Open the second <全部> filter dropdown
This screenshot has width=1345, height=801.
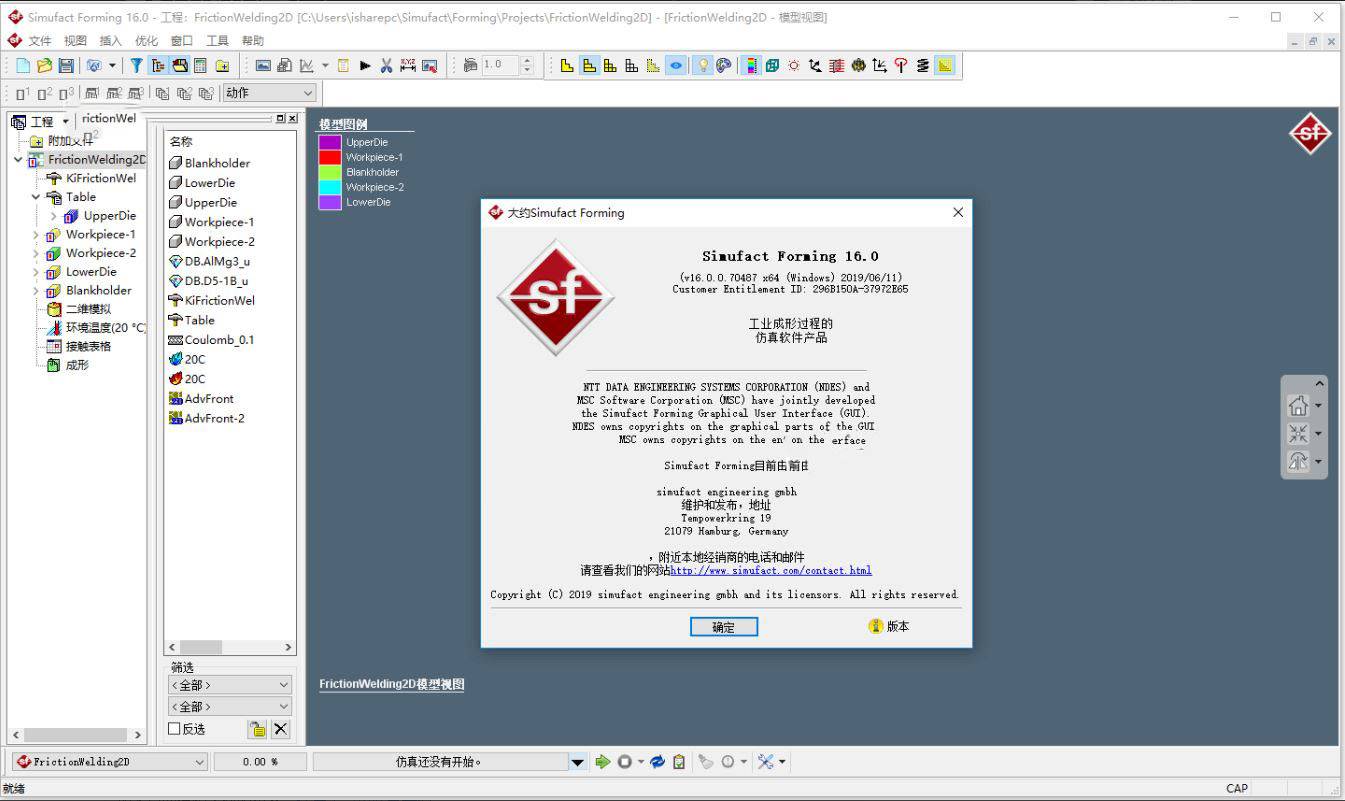[x=230, y=707]
